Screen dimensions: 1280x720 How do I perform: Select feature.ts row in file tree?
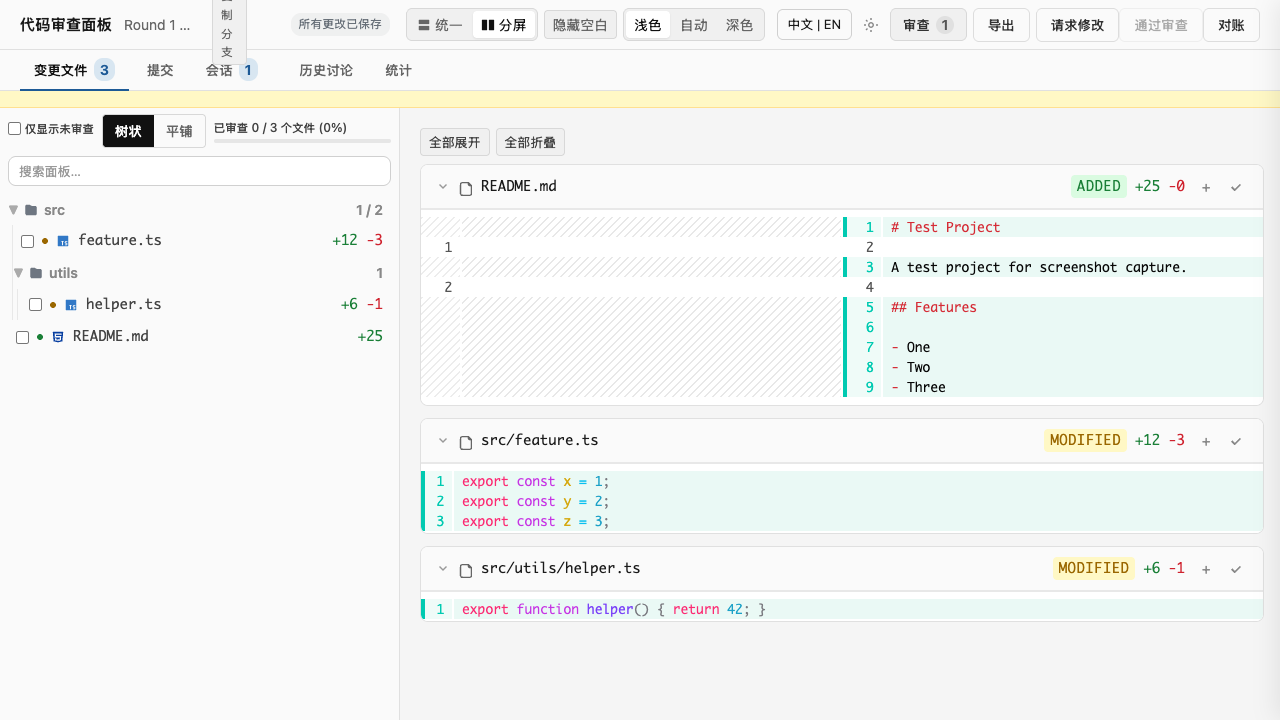(203, 241)
